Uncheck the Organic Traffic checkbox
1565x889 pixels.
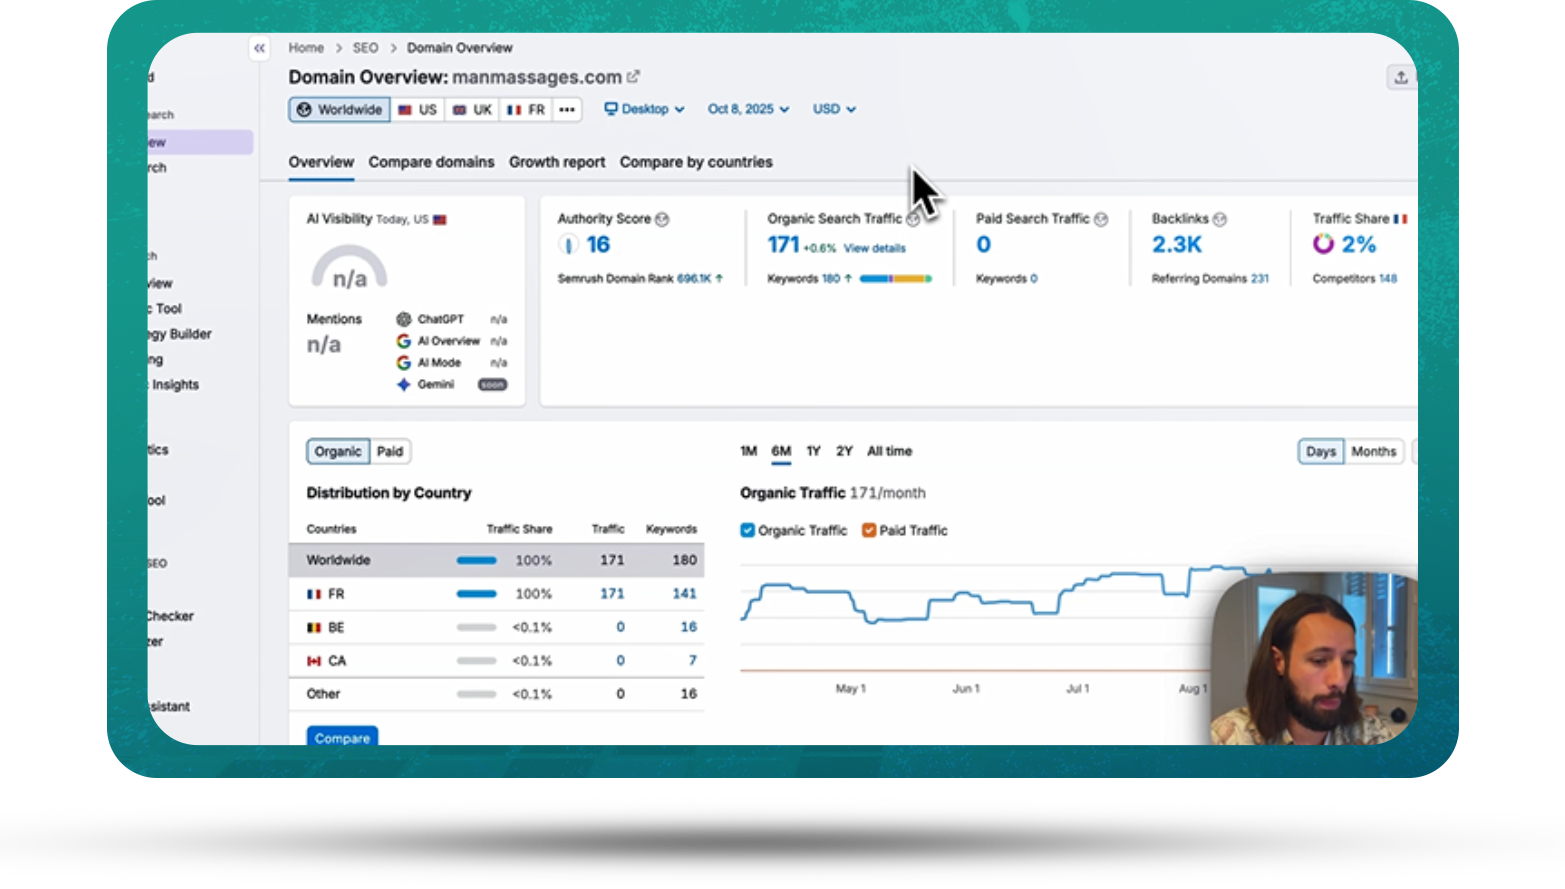(747, 530)
